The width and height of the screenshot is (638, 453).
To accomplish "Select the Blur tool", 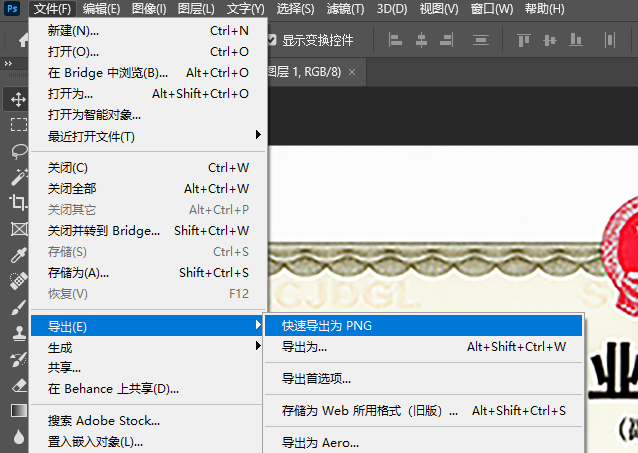I will (19, 437).
